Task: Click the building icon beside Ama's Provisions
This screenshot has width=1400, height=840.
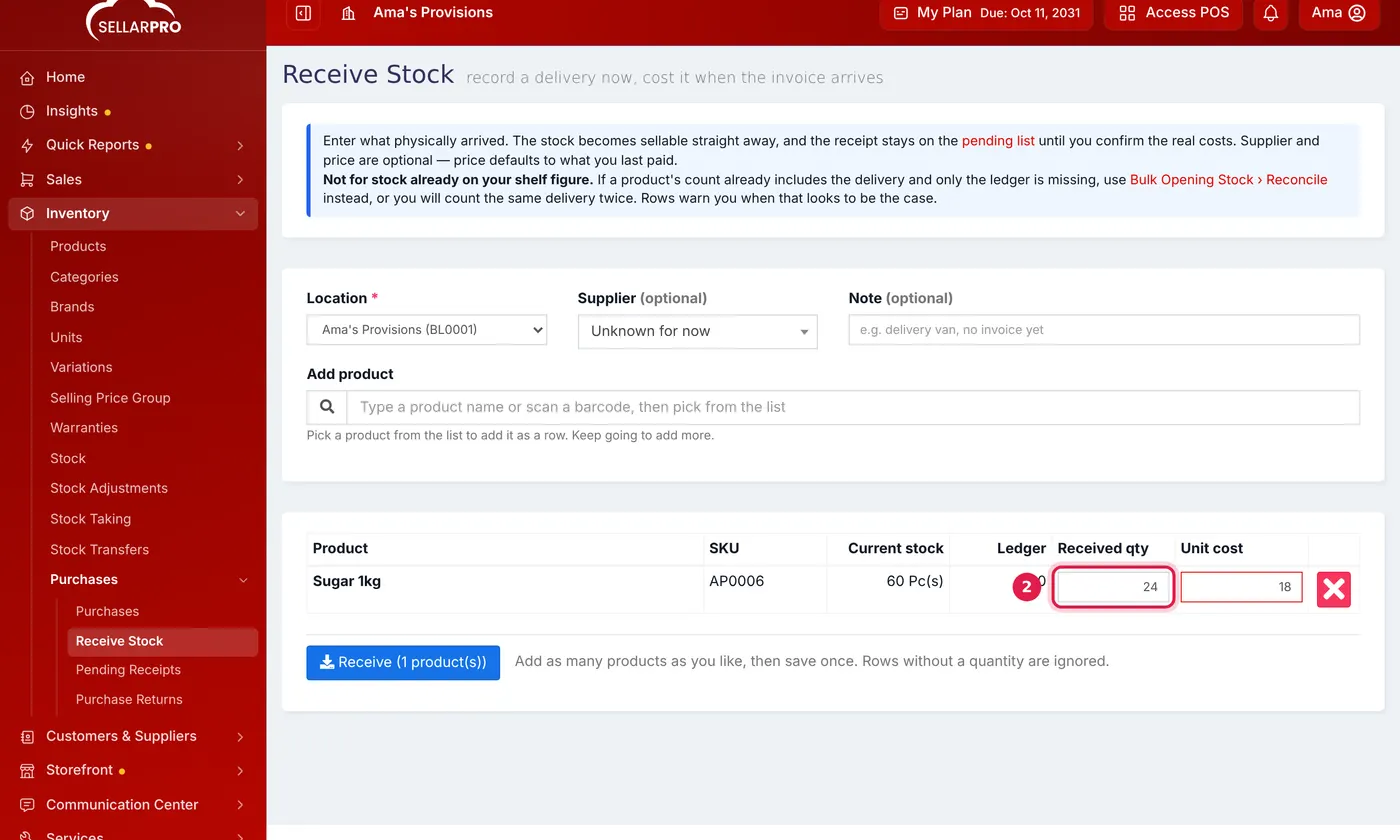Action: pyautogui.click(x=348, y=13)
